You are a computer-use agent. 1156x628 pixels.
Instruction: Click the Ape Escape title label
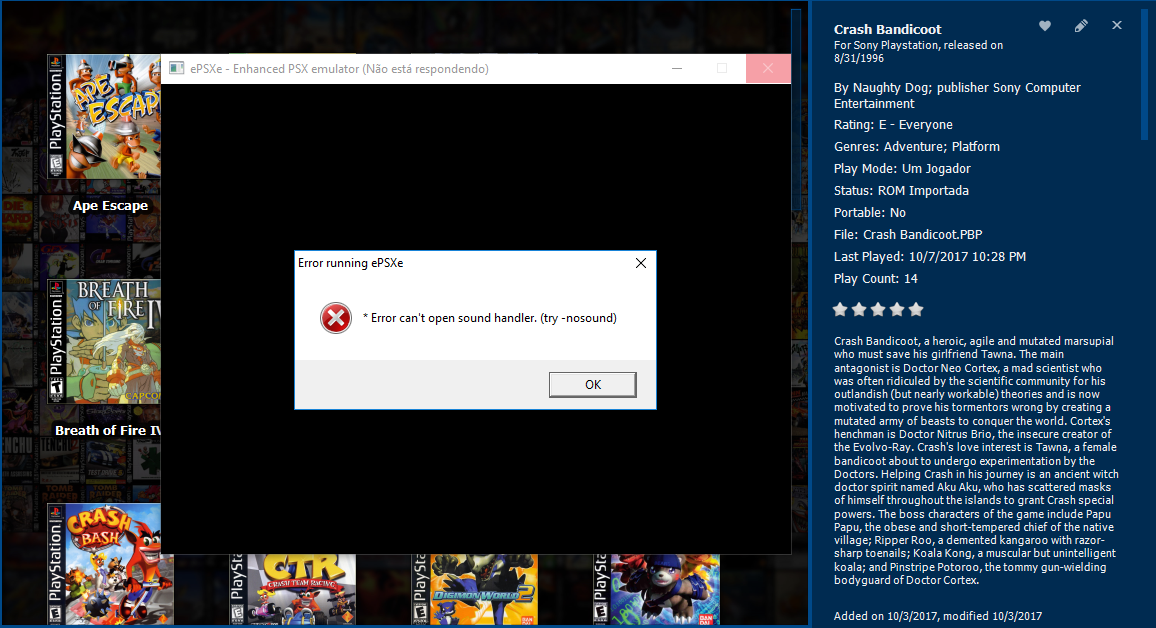click(110, 206)
